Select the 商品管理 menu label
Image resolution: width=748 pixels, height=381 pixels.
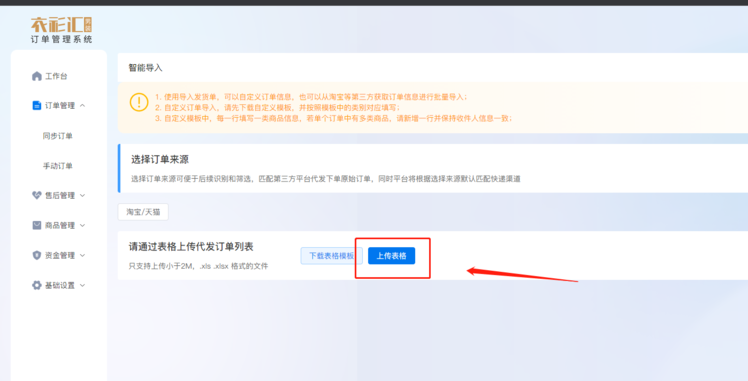click(x=60, y=226)
